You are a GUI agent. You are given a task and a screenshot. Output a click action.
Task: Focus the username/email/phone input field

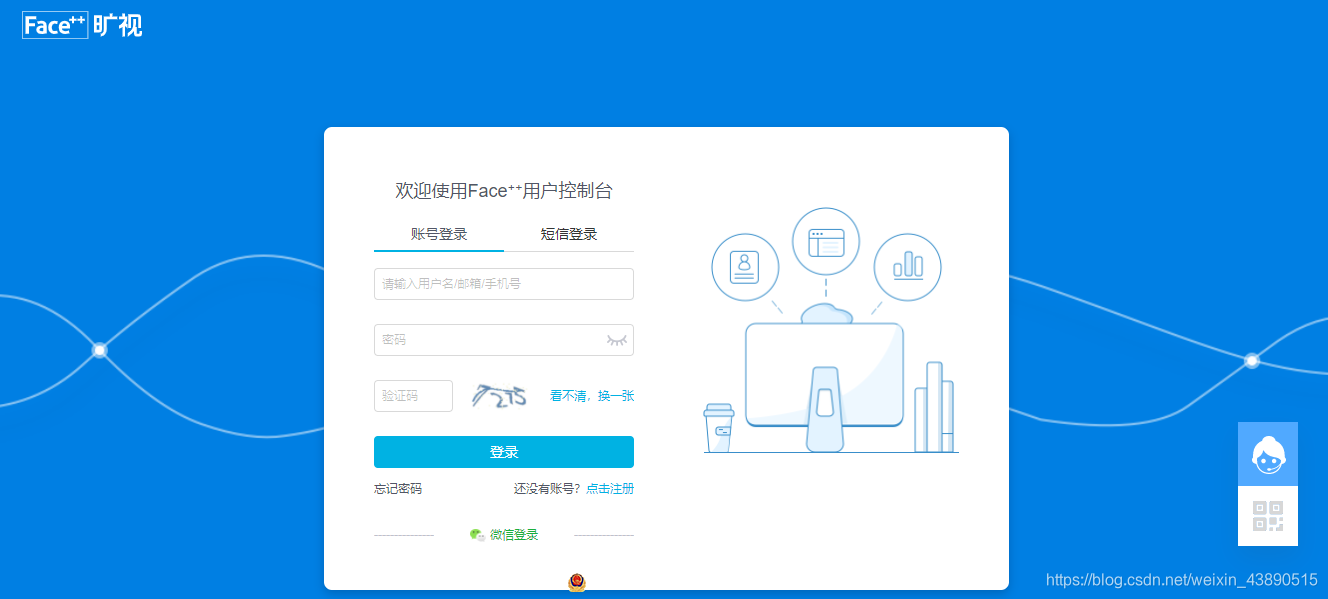pyautogui.click(x=504, y=284)
